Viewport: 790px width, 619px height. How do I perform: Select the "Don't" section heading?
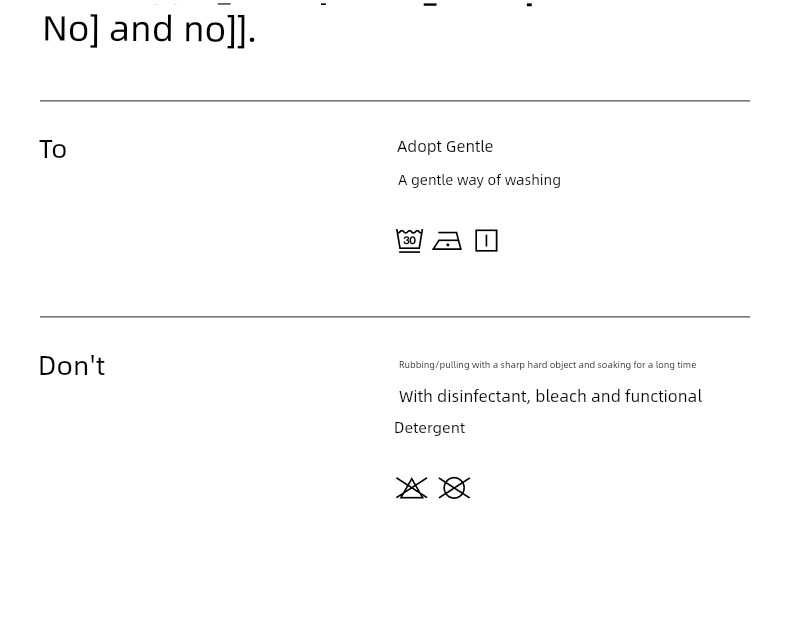coord(71,366)
